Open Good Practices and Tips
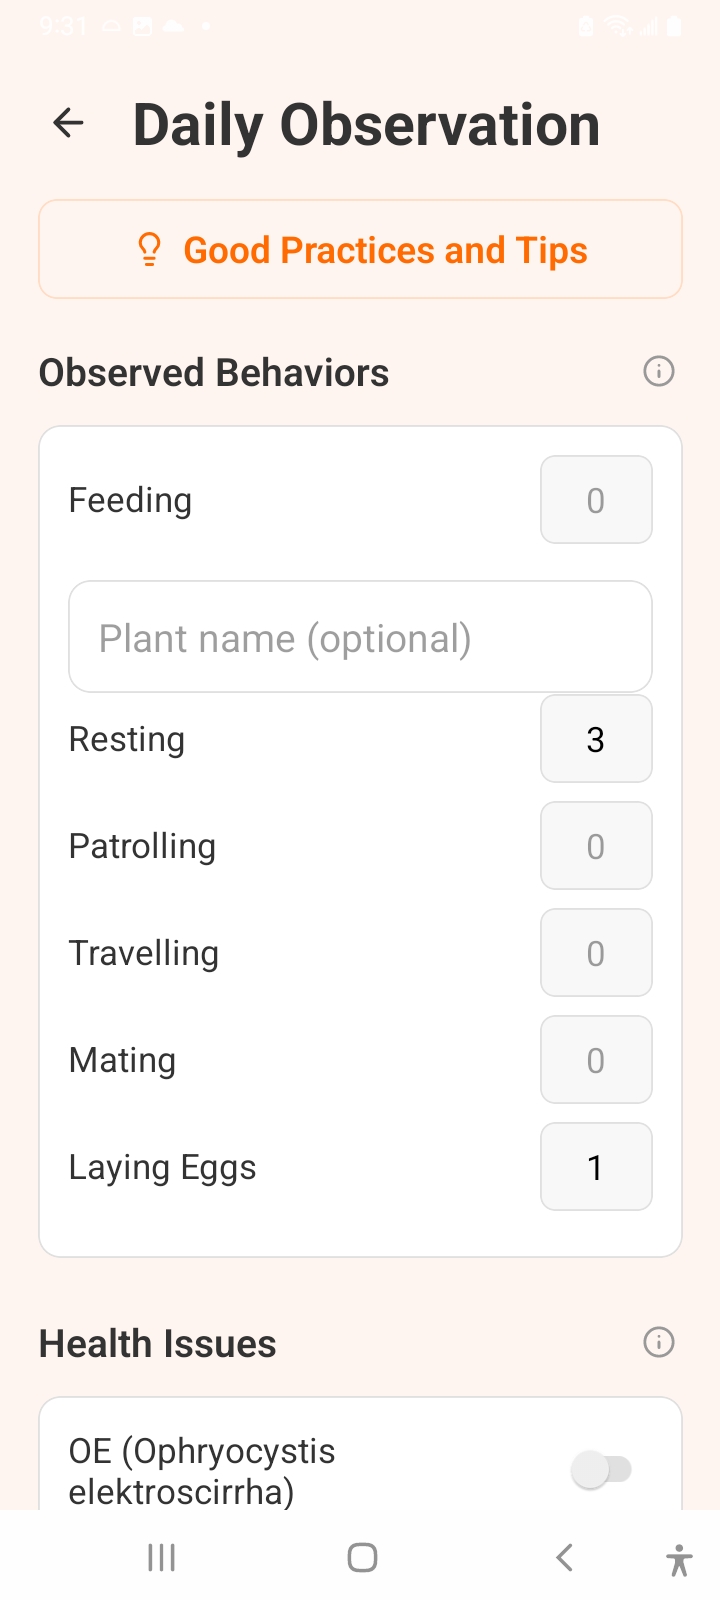The height and width of the screenshot is (1600, 720). pos(386,250)
